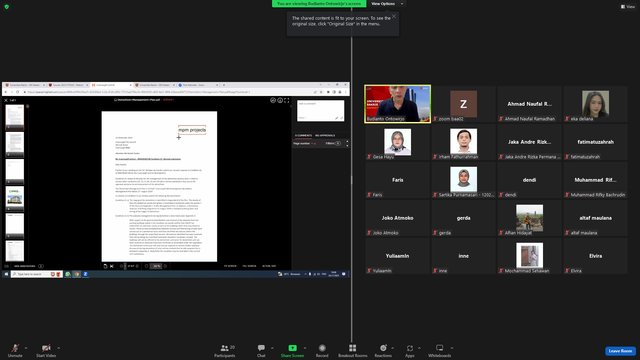Open Whiteboards

440,350
